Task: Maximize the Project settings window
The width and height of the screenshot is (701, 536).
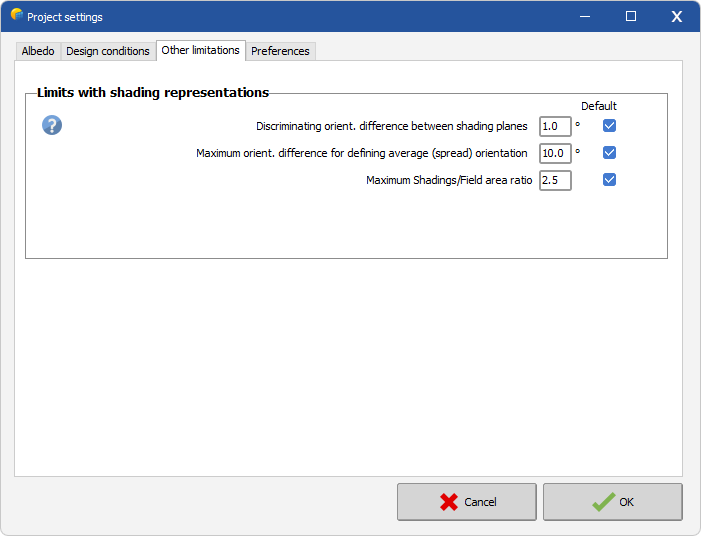Action: point(631,17)
